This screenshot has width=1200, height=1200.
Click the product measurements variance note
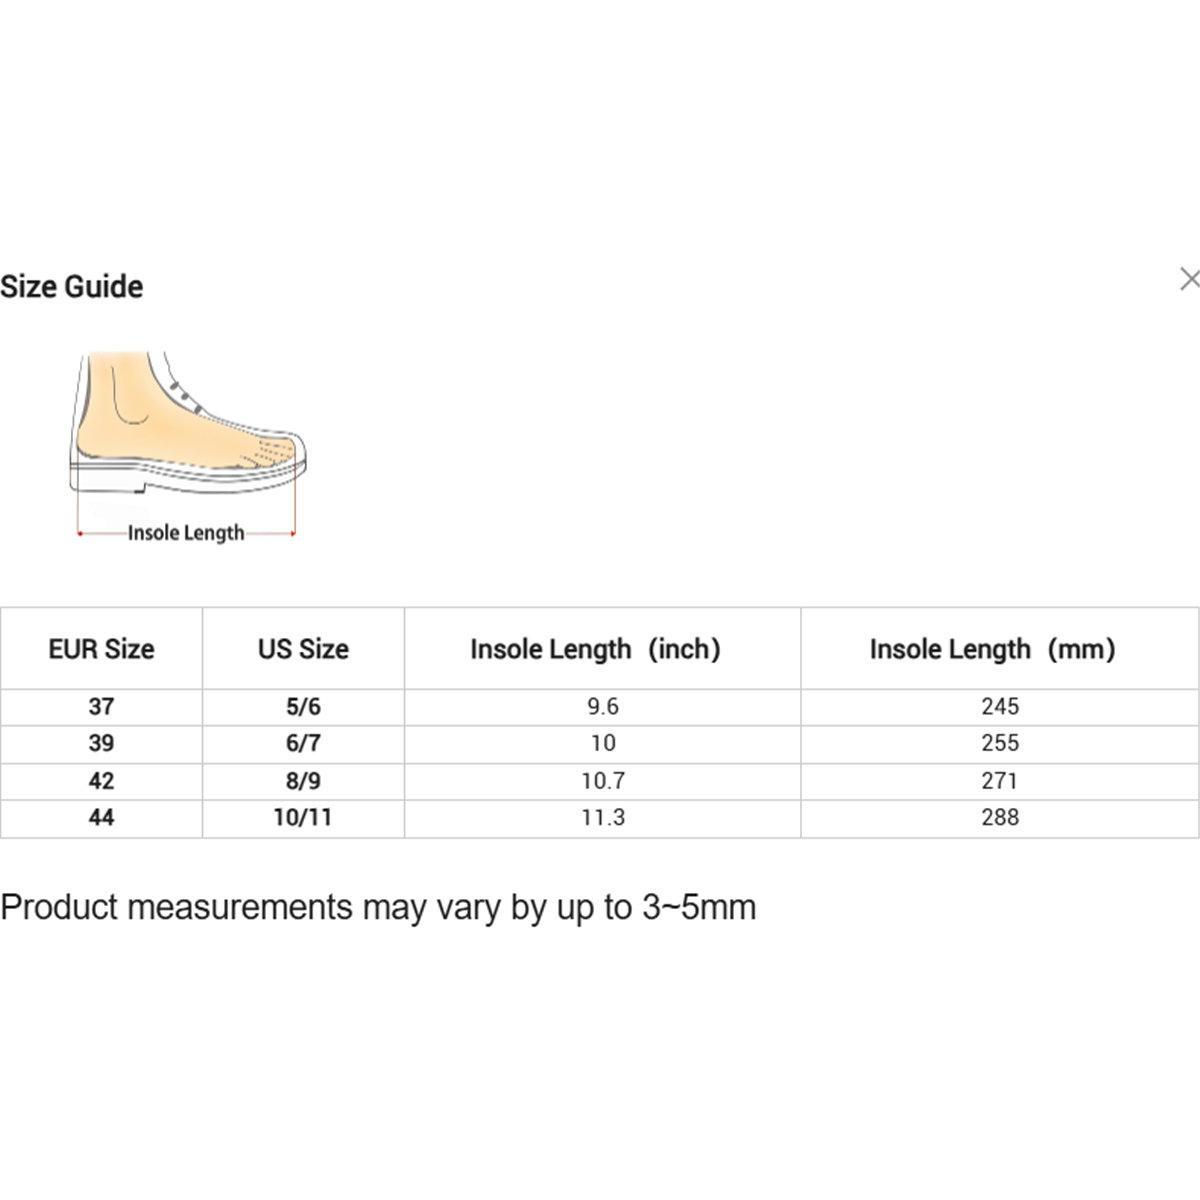tap(378, 907)
